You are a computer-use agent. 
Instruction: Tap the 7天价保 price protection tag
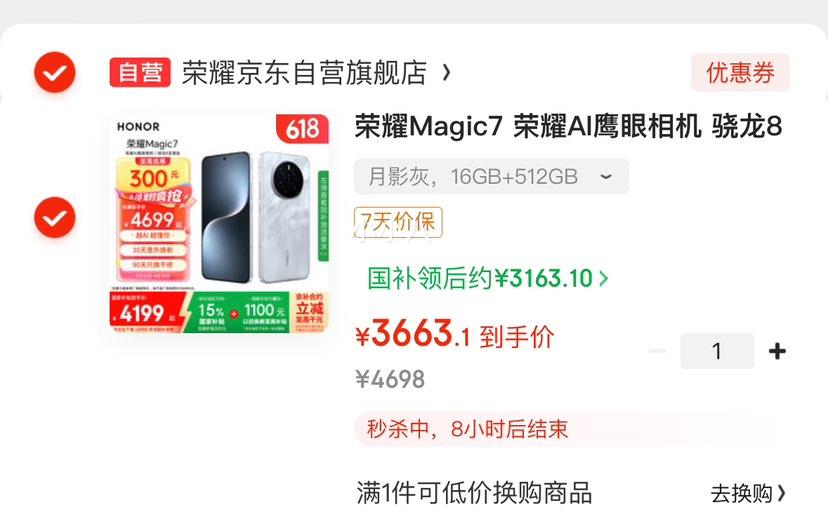[x=398, y=222]
